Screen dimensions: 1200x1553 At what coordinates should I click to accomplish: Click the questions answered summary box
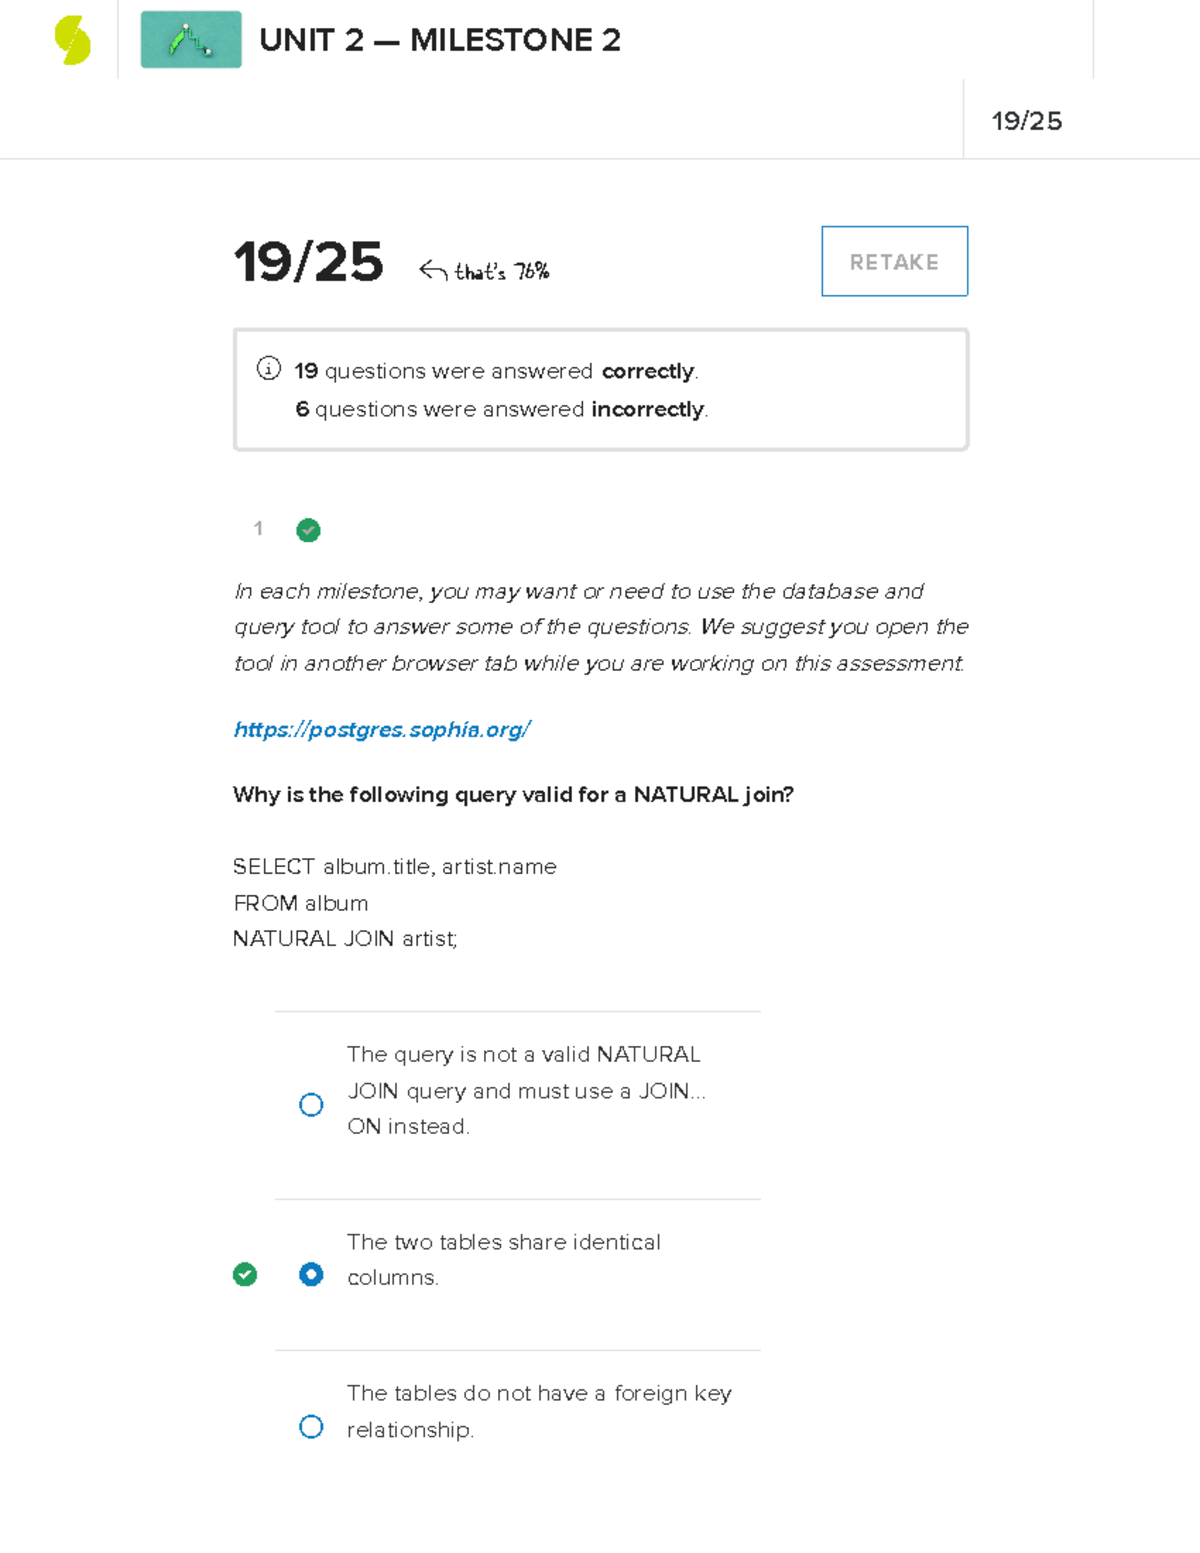(600, 388)
